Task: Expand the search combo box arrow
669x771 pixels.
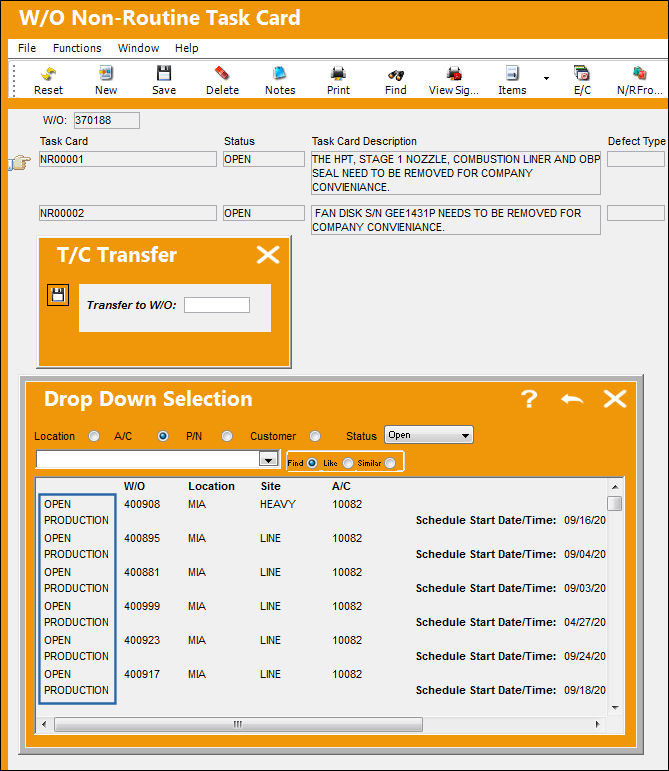Action: click(268, 460)
